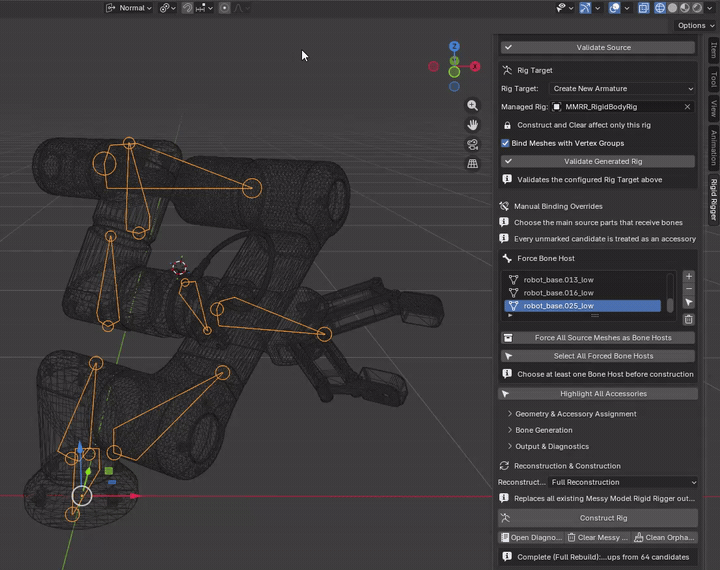720x570 pixels.
Task: Click the Construct Rig button
Action: (597, 518)
